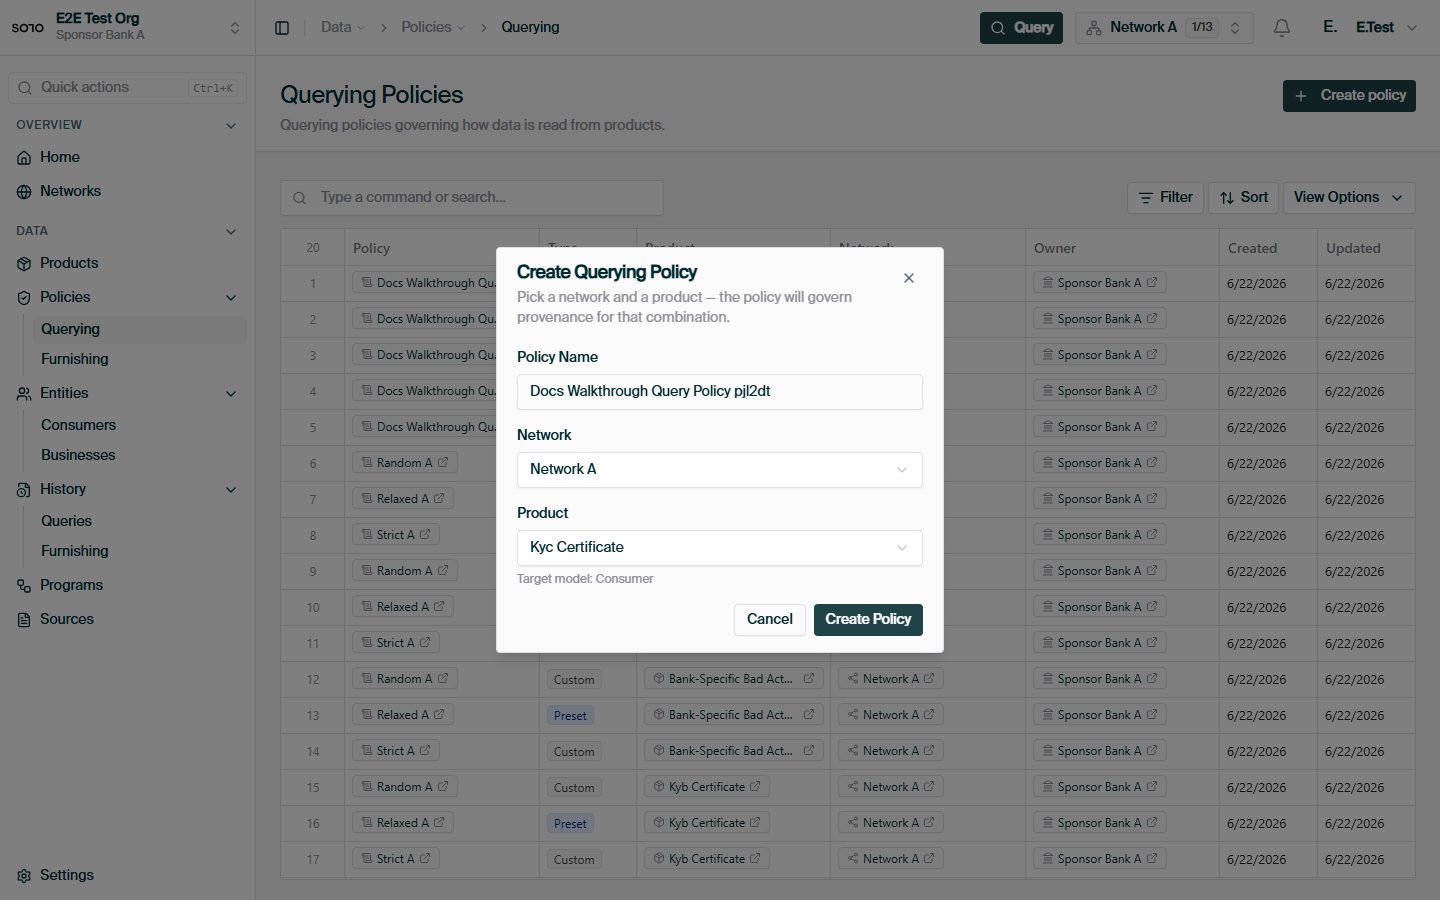Click the Entities people icon
This screenshot has width=1440, height=900.
24,394
